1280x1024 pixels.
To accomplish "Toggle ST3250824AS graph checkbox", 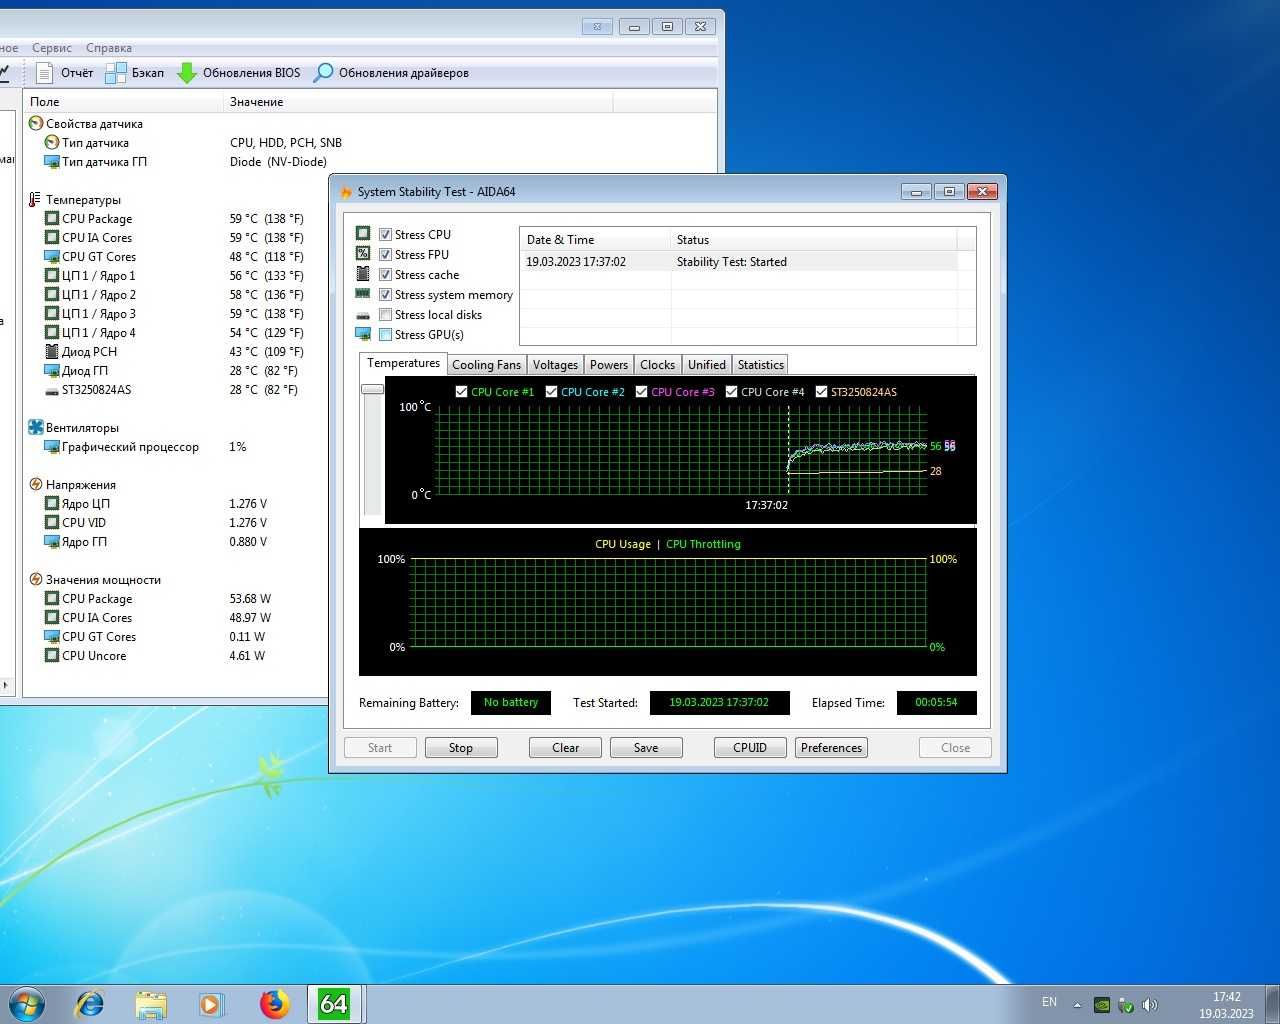I will click(821, 392).
